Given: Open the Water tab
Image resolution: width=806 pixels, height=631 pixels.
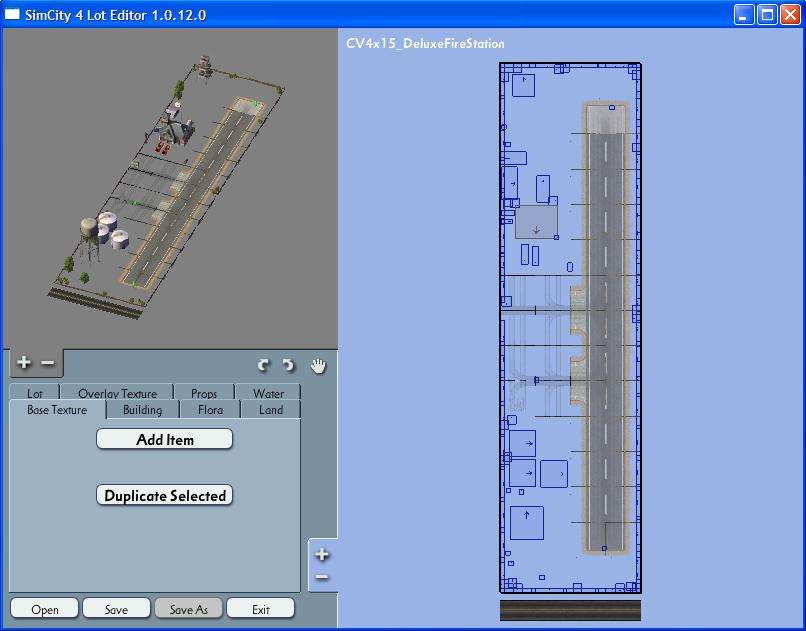Looking at the screenshot, I should [268, 393].
